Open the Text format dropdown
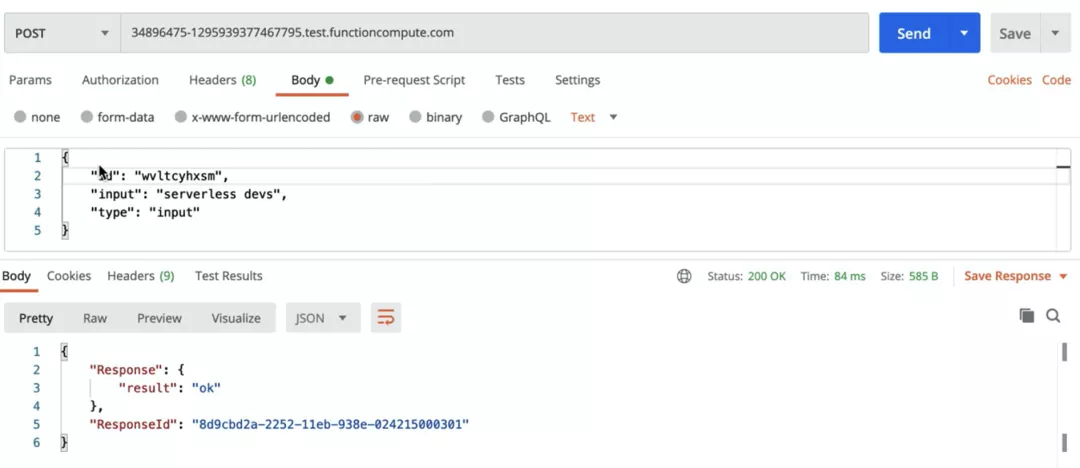The image size is (1080, 468). [x=594, y=117]
